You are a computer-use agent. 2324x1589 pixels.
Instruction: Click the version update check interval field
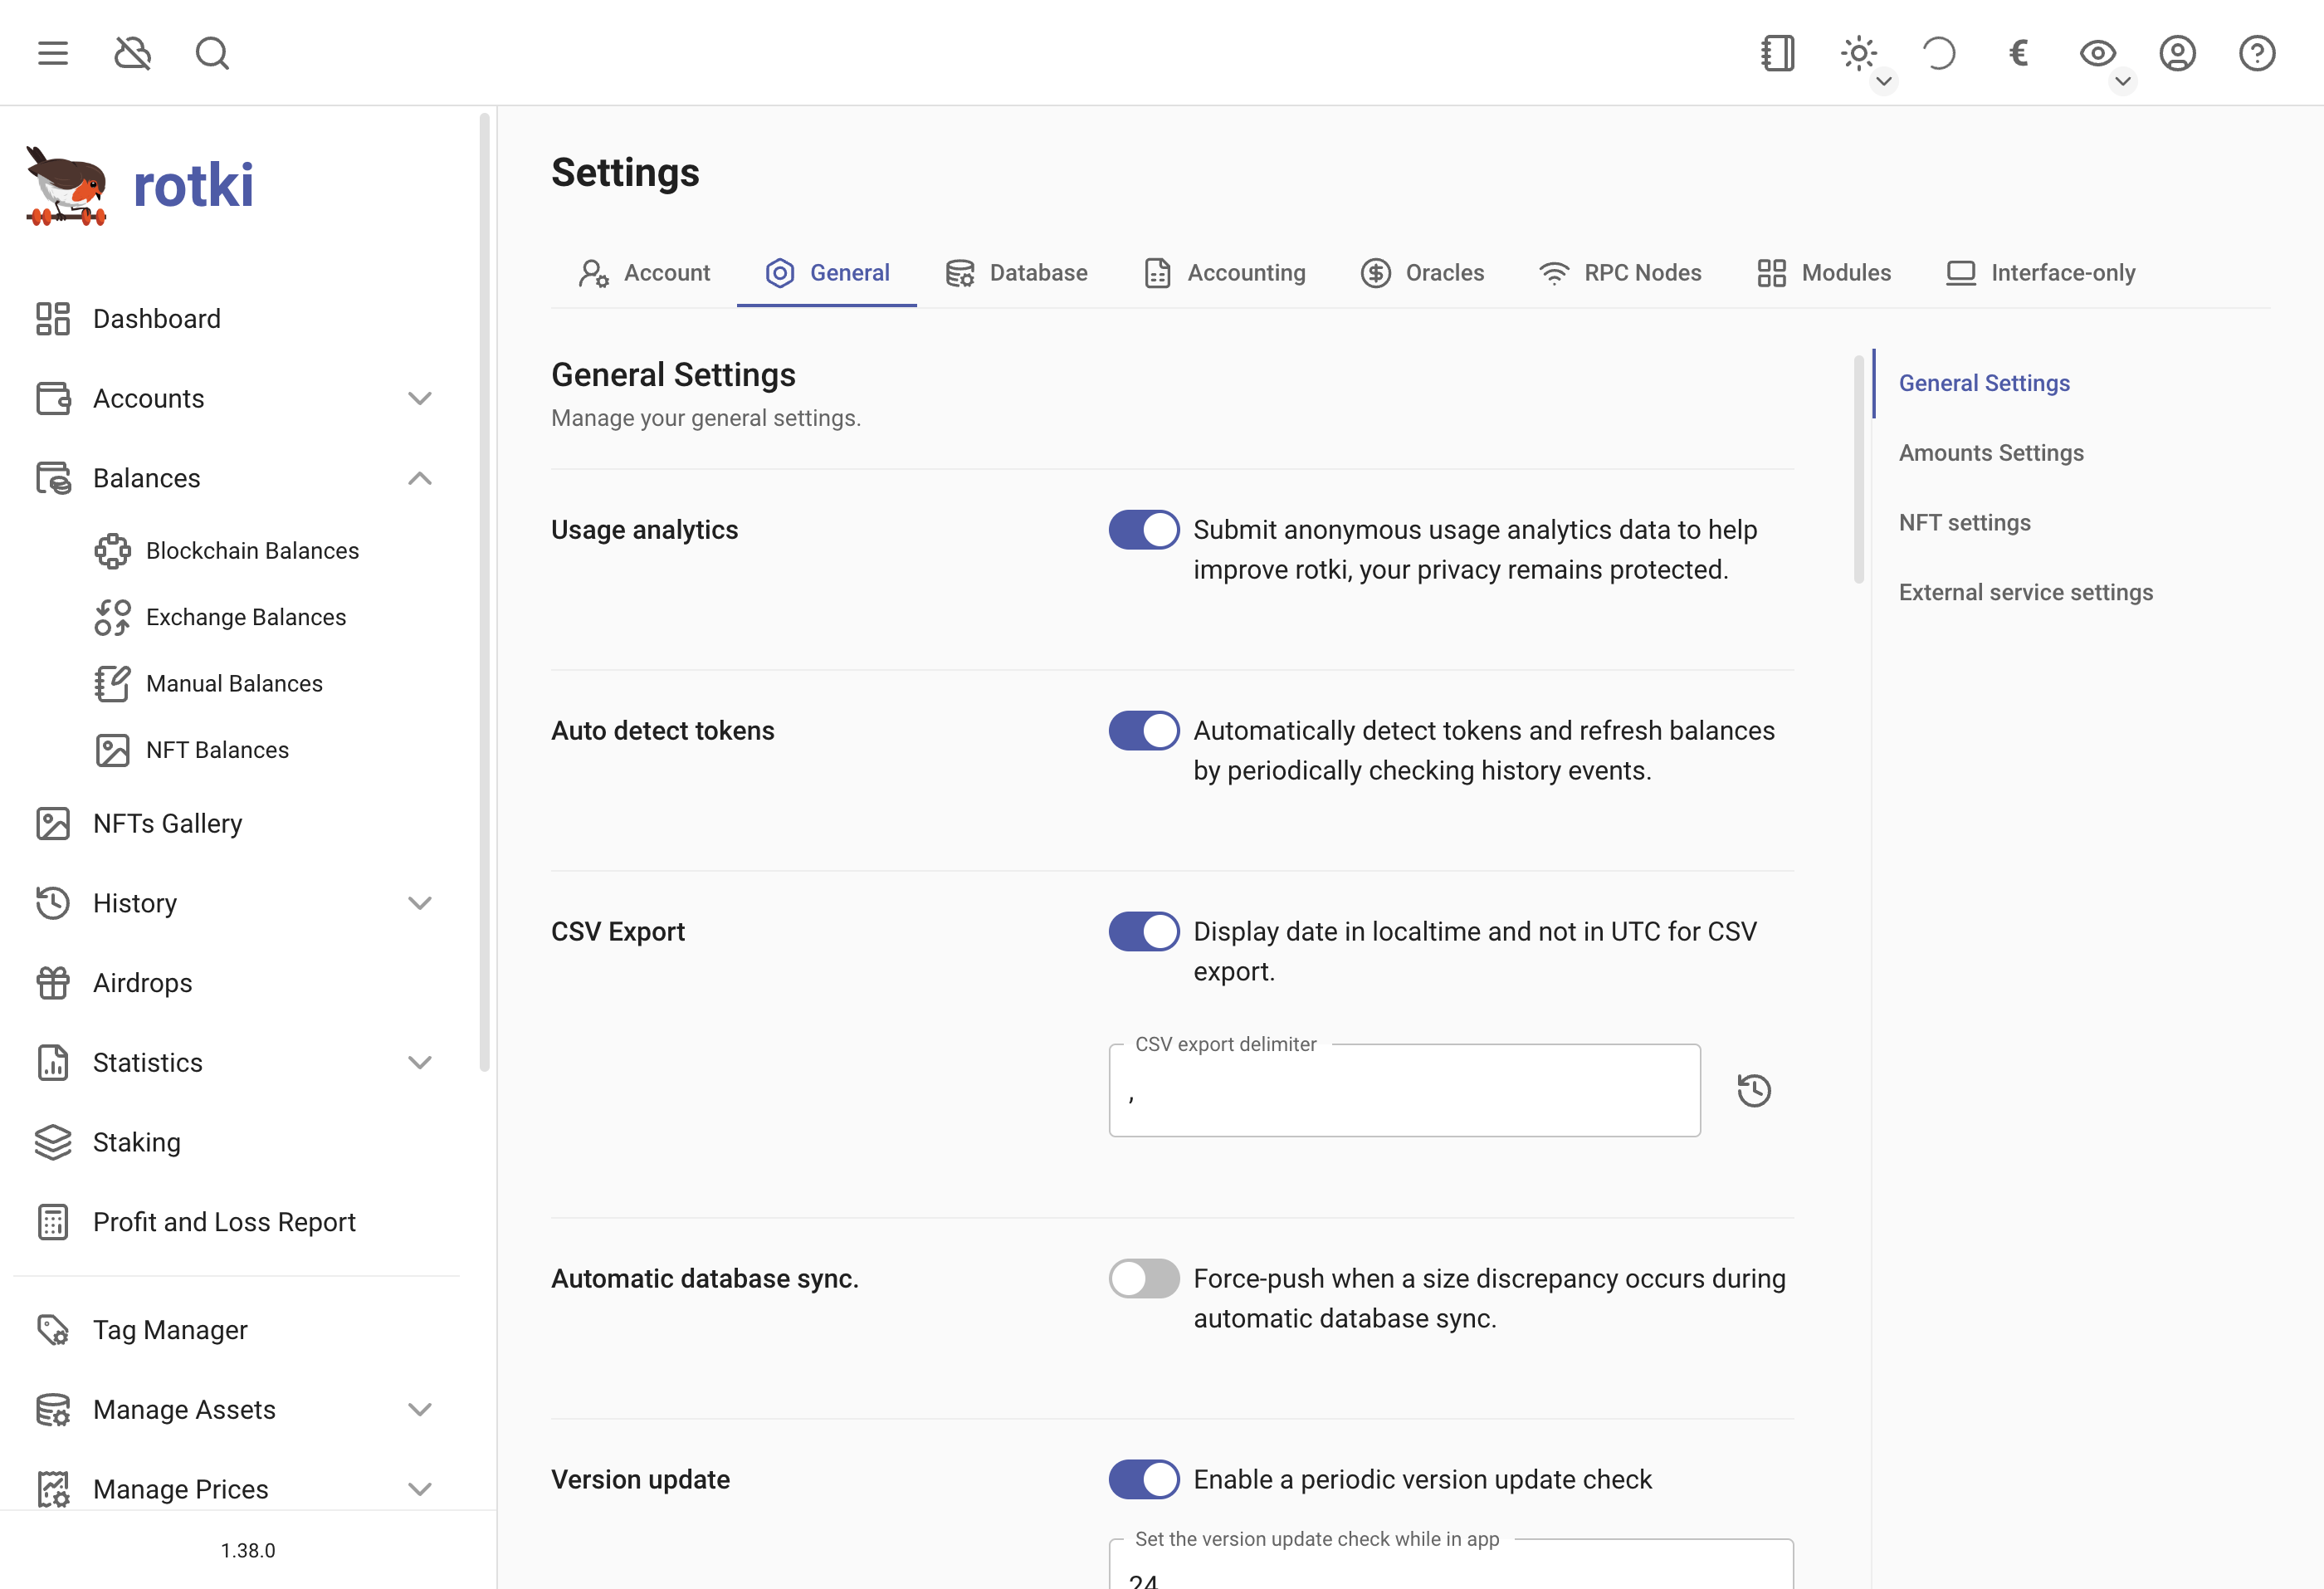(x=1451, y=1565)
